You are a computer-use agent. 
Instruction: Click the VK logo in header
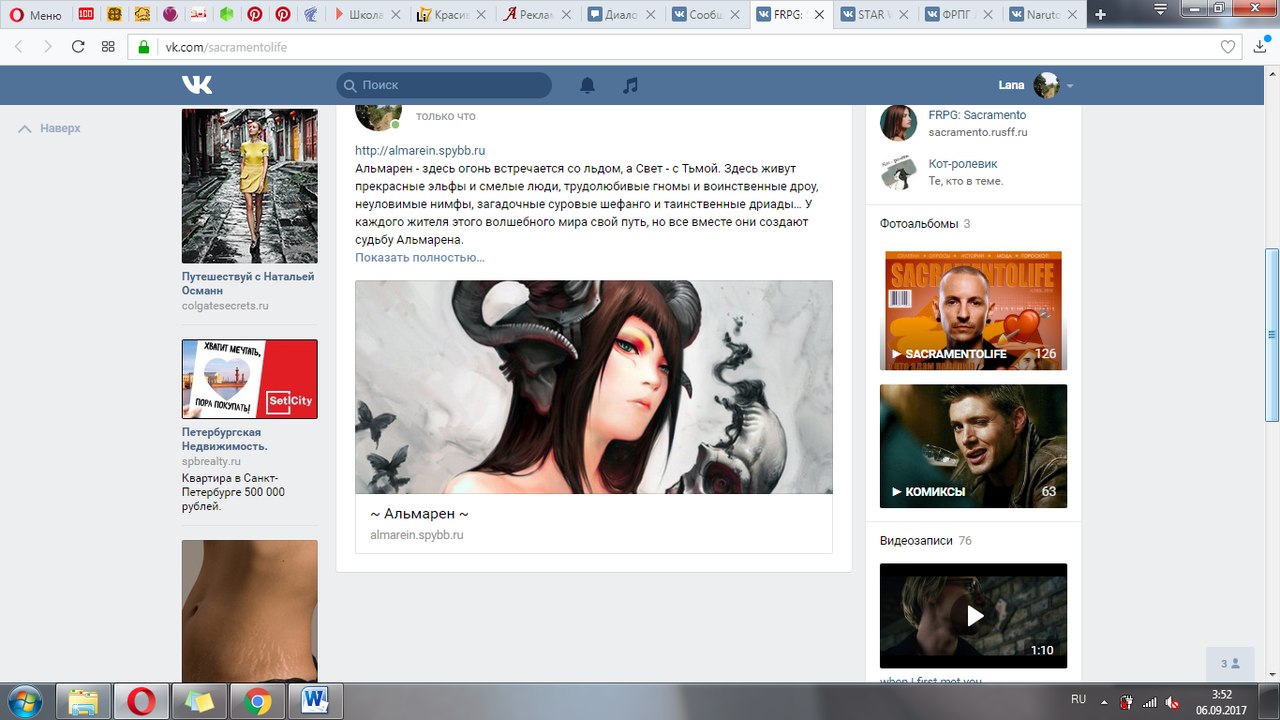pyautogui.click(x=197, y=85)
